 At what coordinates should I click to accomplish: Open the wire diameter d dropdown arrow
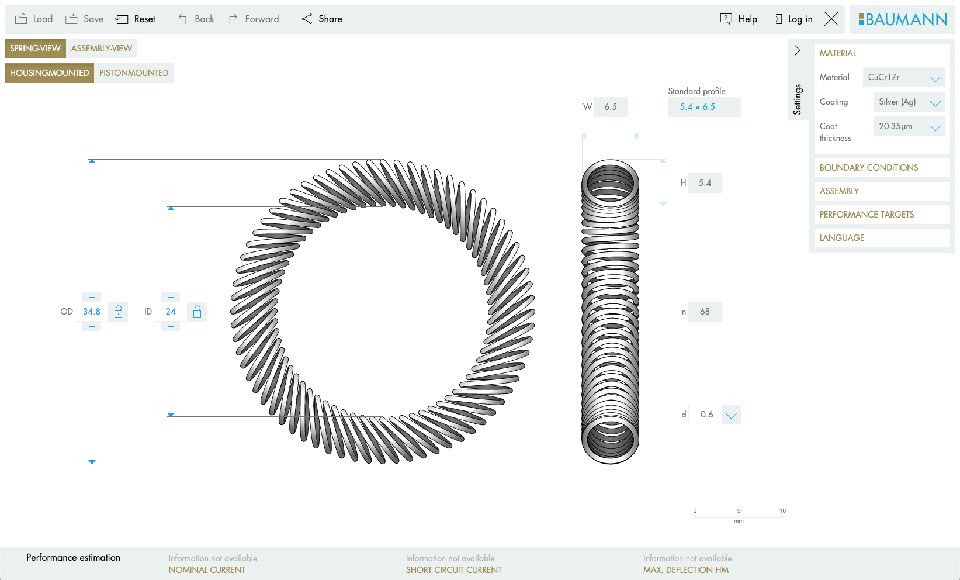(731, 415)
